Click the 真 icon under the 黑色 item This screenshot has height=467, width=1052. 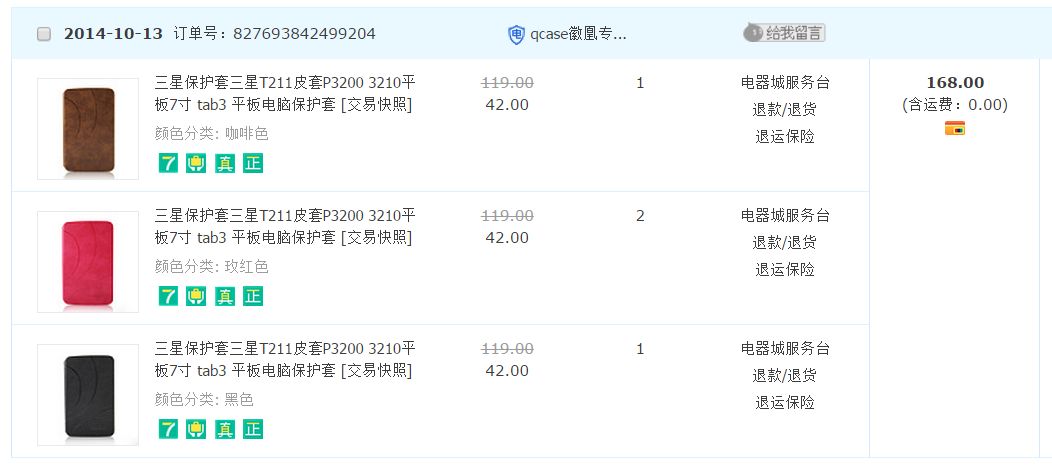pyautogui.click(x=225, y=429)
